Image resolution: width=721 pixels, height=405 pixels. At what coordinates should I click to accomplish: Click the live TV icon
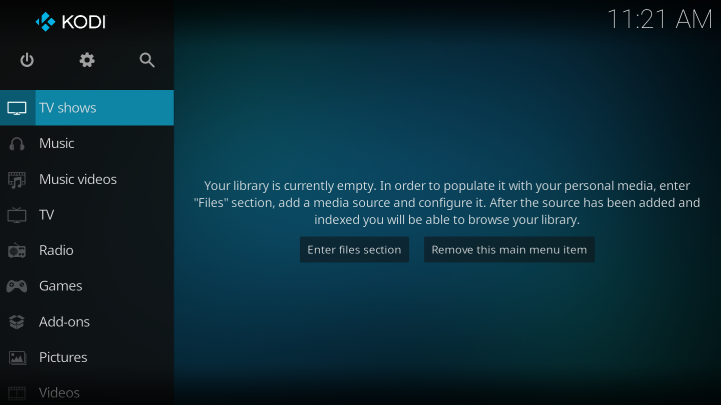[x=17, y=215]
